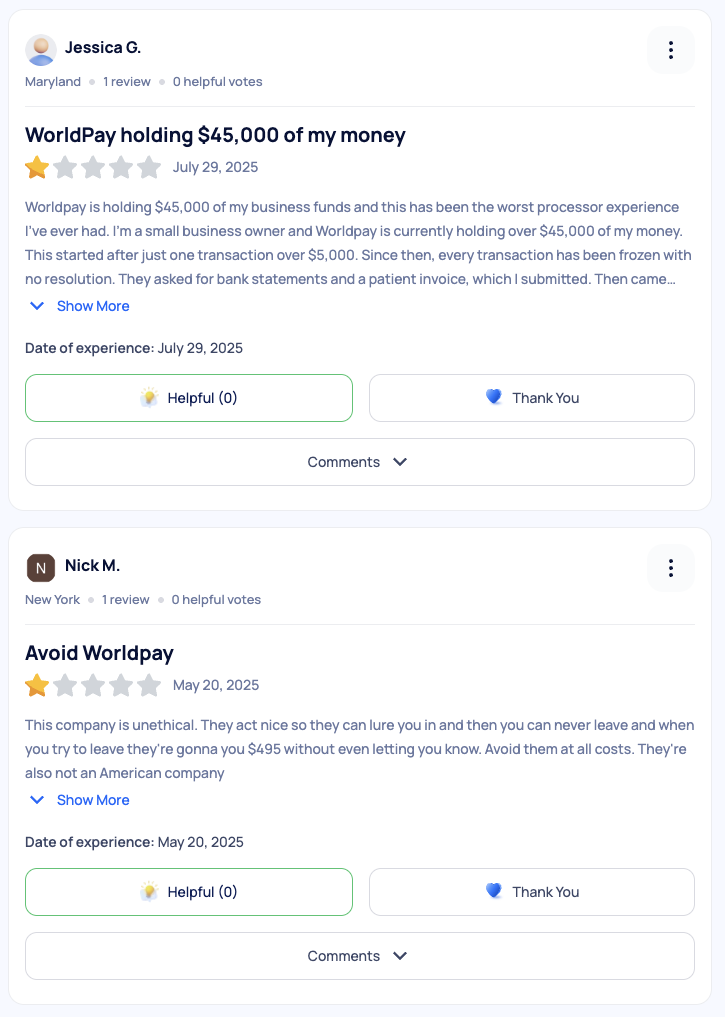Click the one-star rating on the WorldPay review

point(37,167)
